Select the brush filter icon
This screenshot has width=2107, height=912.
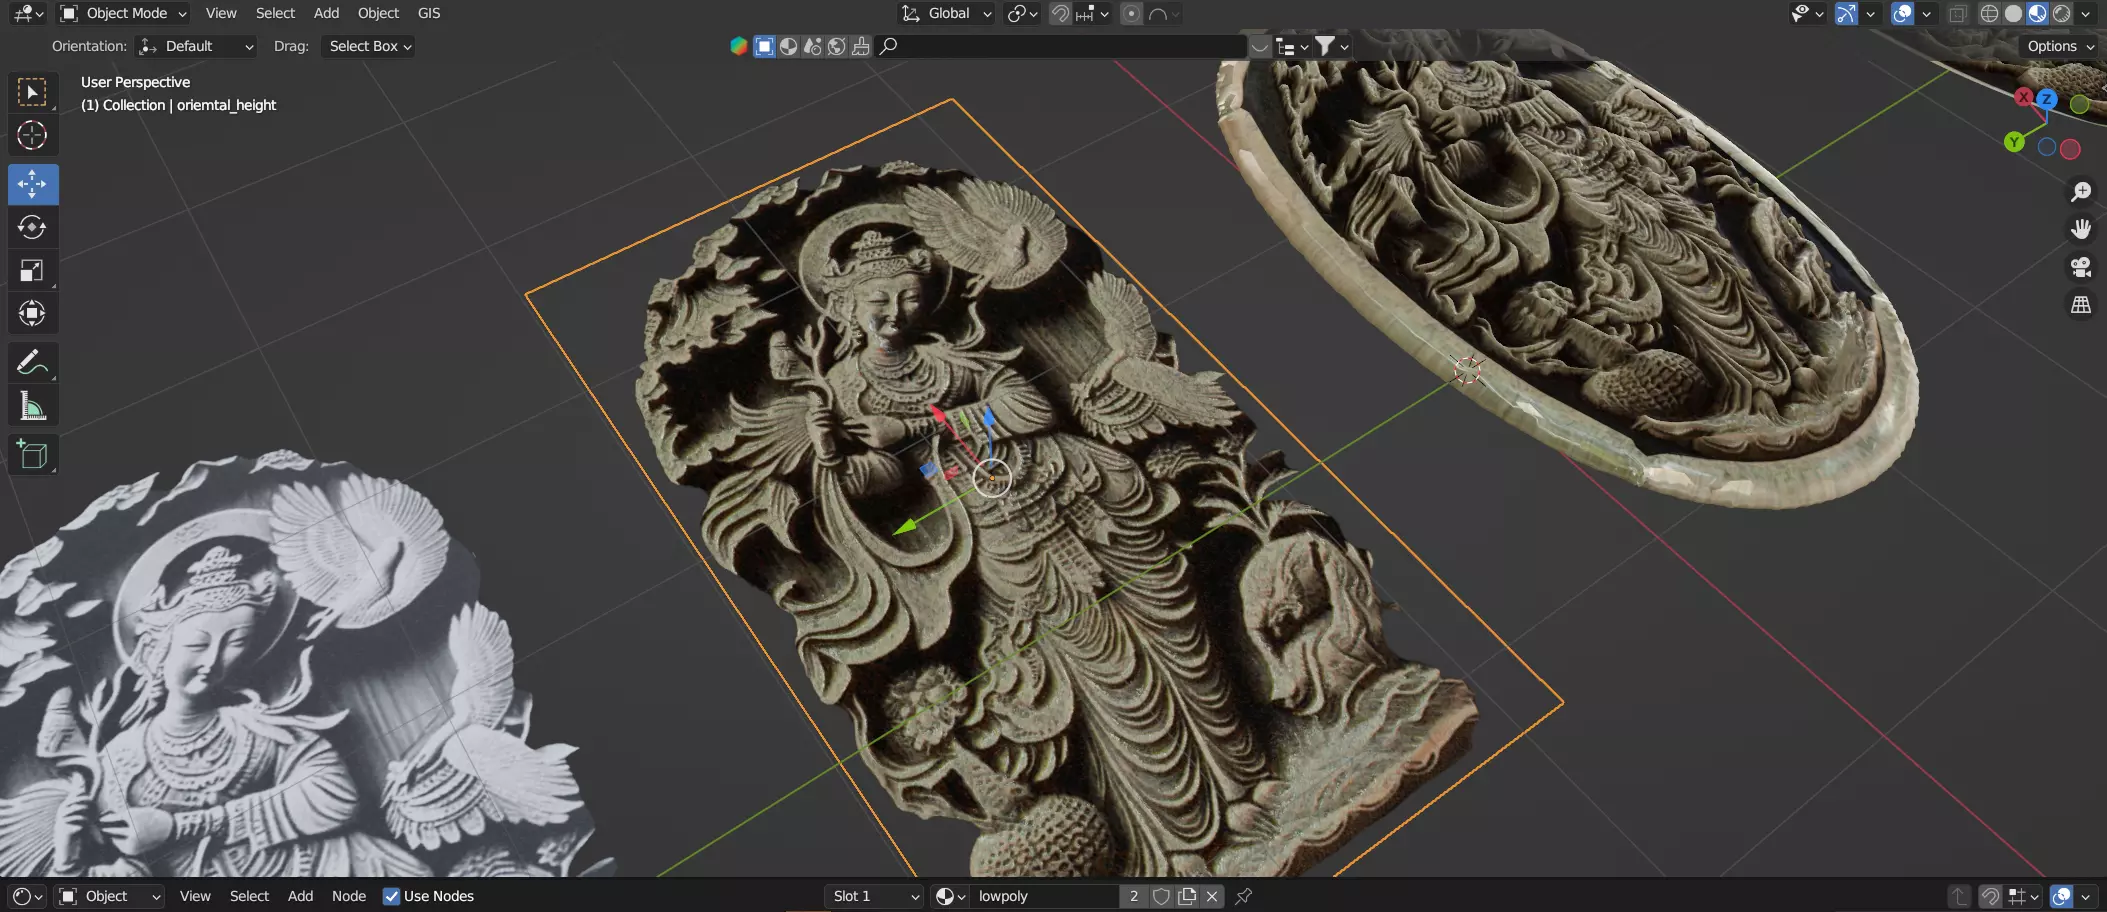(861, 46)
